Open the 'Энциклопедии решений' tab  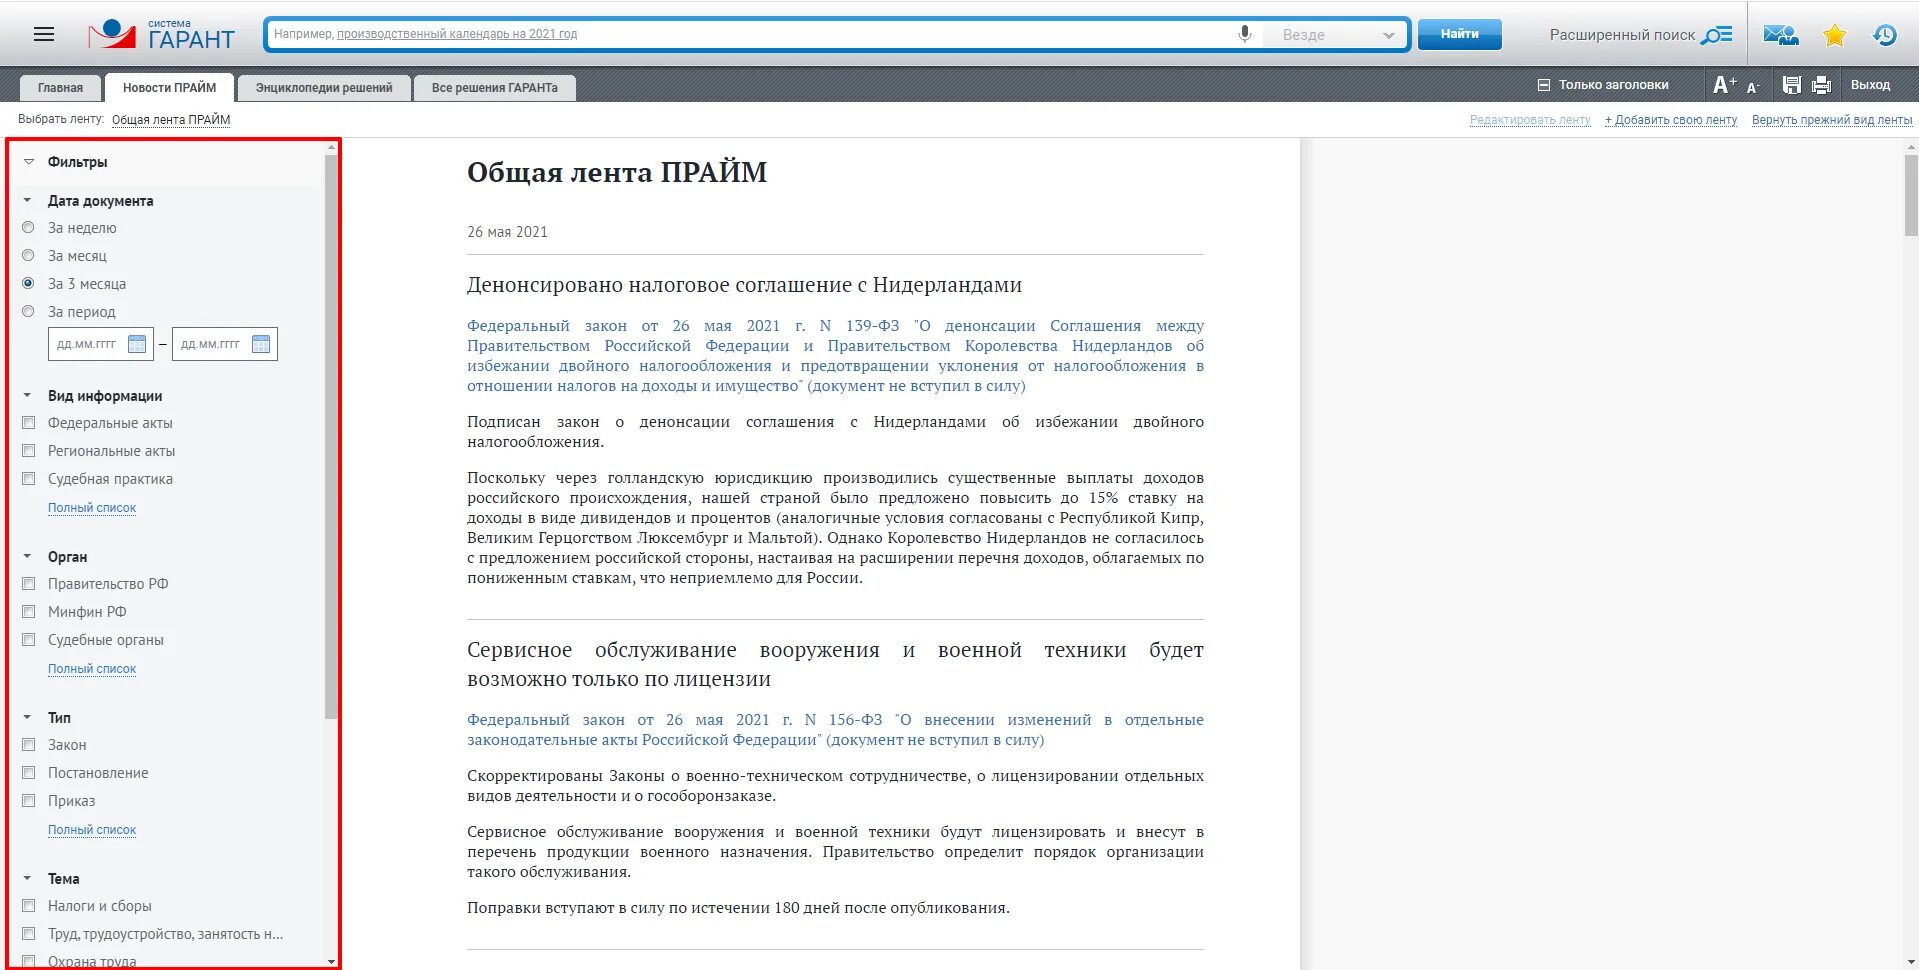tap(324, 88)
